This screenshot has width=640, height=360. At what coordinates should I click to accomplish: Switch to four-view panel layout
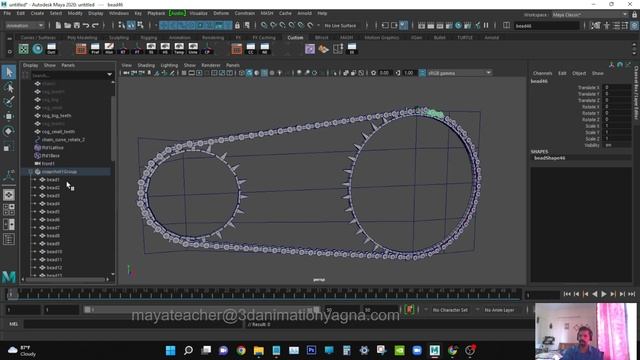[9, 209]
